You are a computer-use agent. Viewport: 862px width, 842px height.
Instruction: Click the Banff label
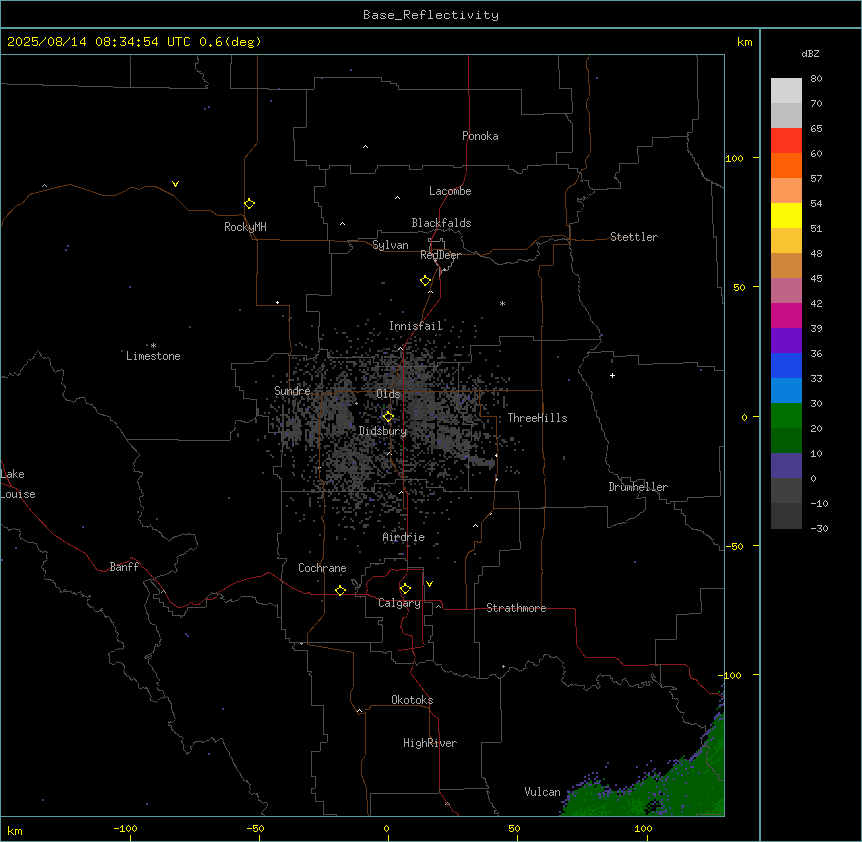(x=124, y=567)
